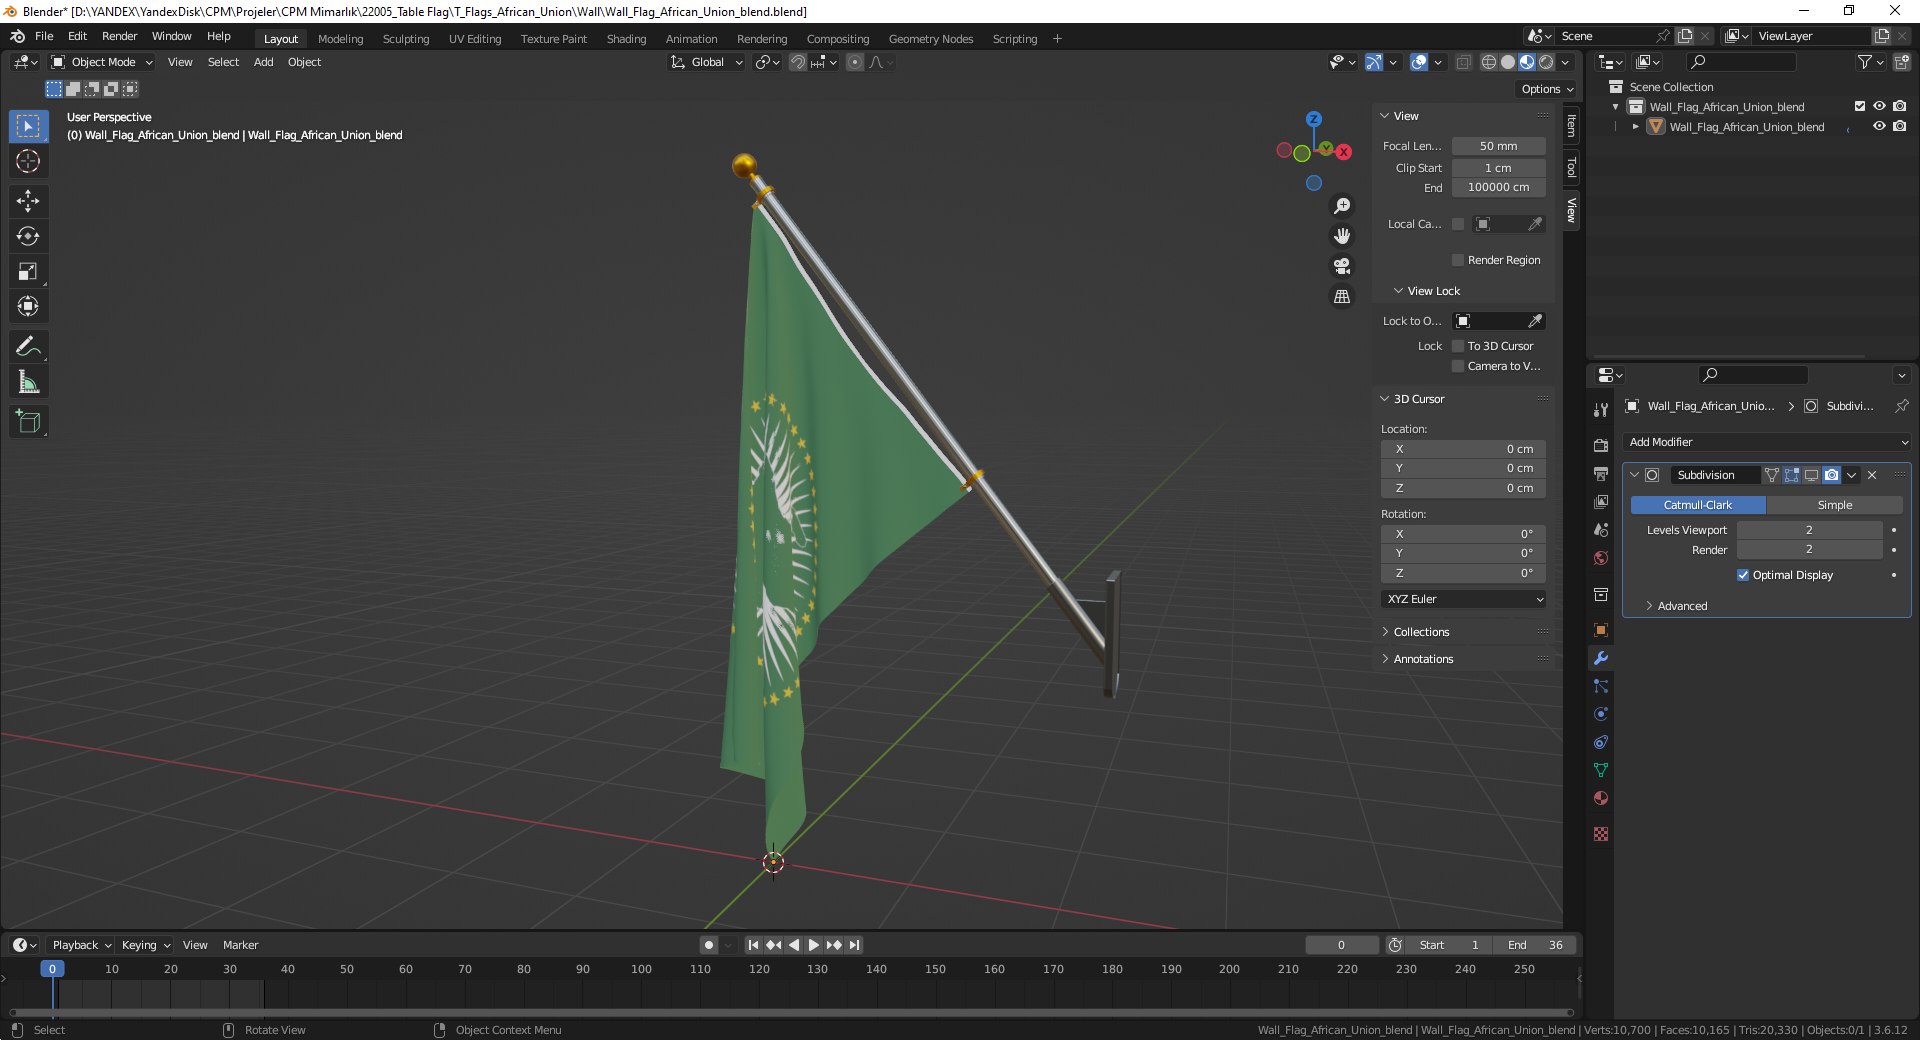
Task: Expand the mesh object in outliner
Action: pyautogui.click(x=1636, y=127)
